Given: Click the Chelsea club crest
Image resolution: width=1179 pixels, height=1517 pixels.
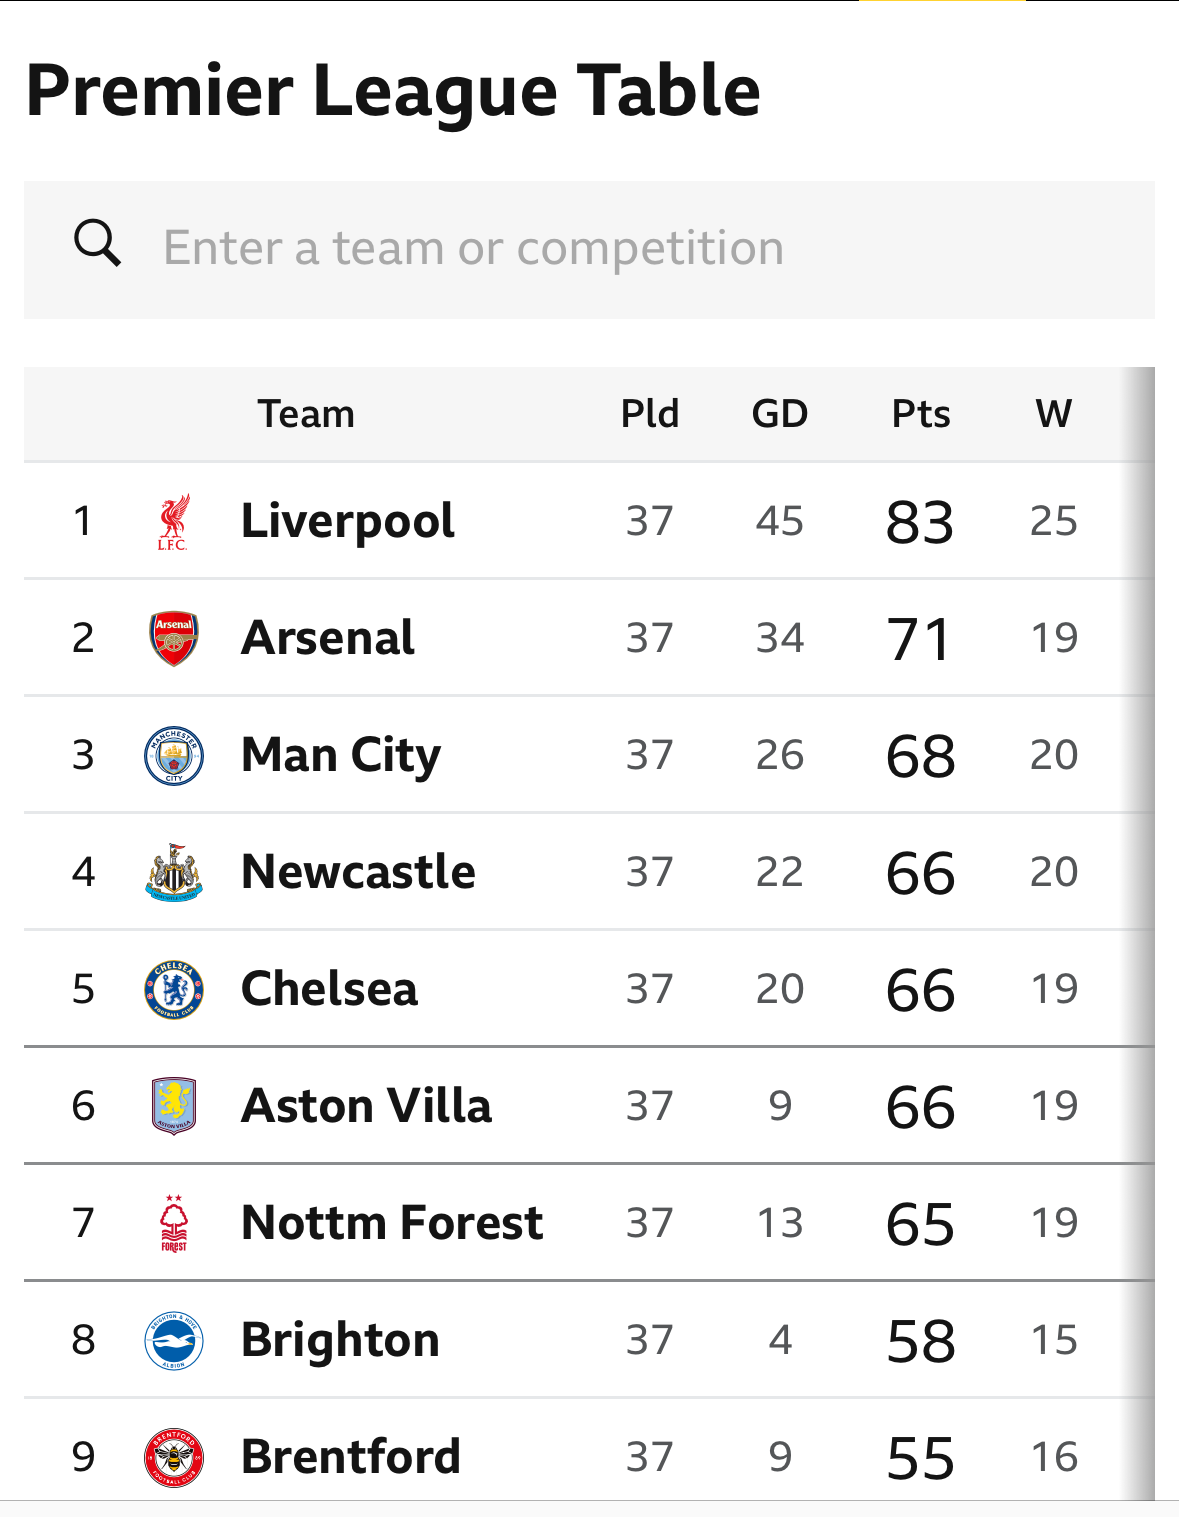Looking at the screenshot, I should (174, 990).
